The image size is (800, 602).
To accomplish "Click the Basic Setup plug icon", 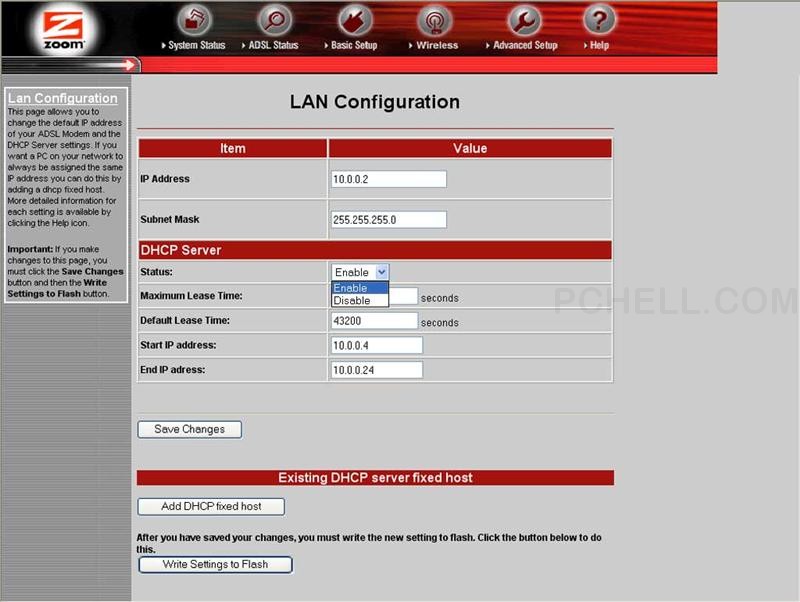I will [355, 20].
